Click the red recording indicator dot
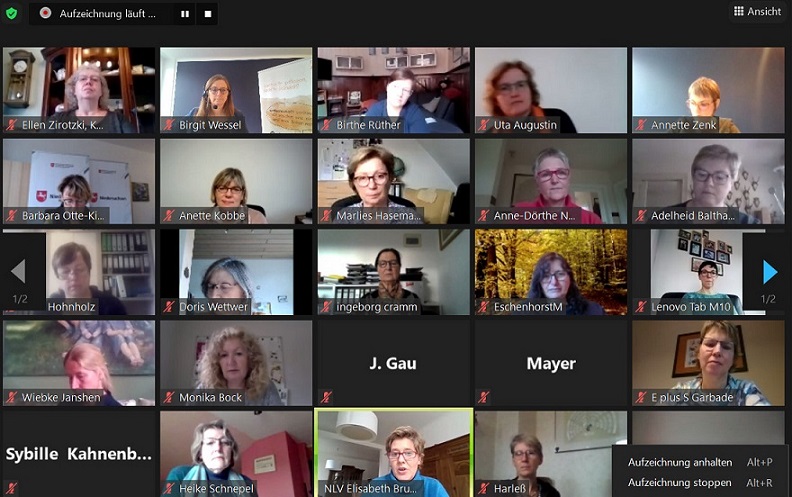The image size is (792, 497). (x=45, y=13)
